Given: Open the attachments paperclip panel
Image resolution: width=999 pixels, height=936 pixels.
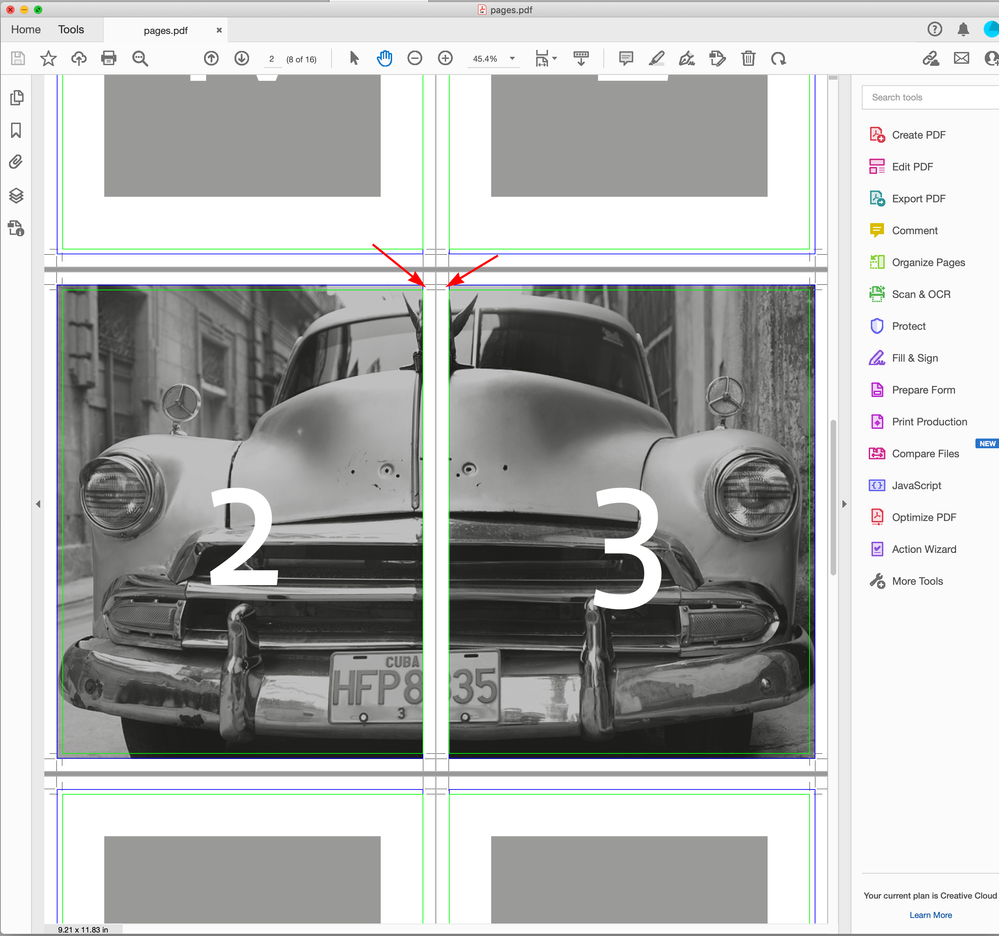Looking at the screenshot, I should [16, 162].
